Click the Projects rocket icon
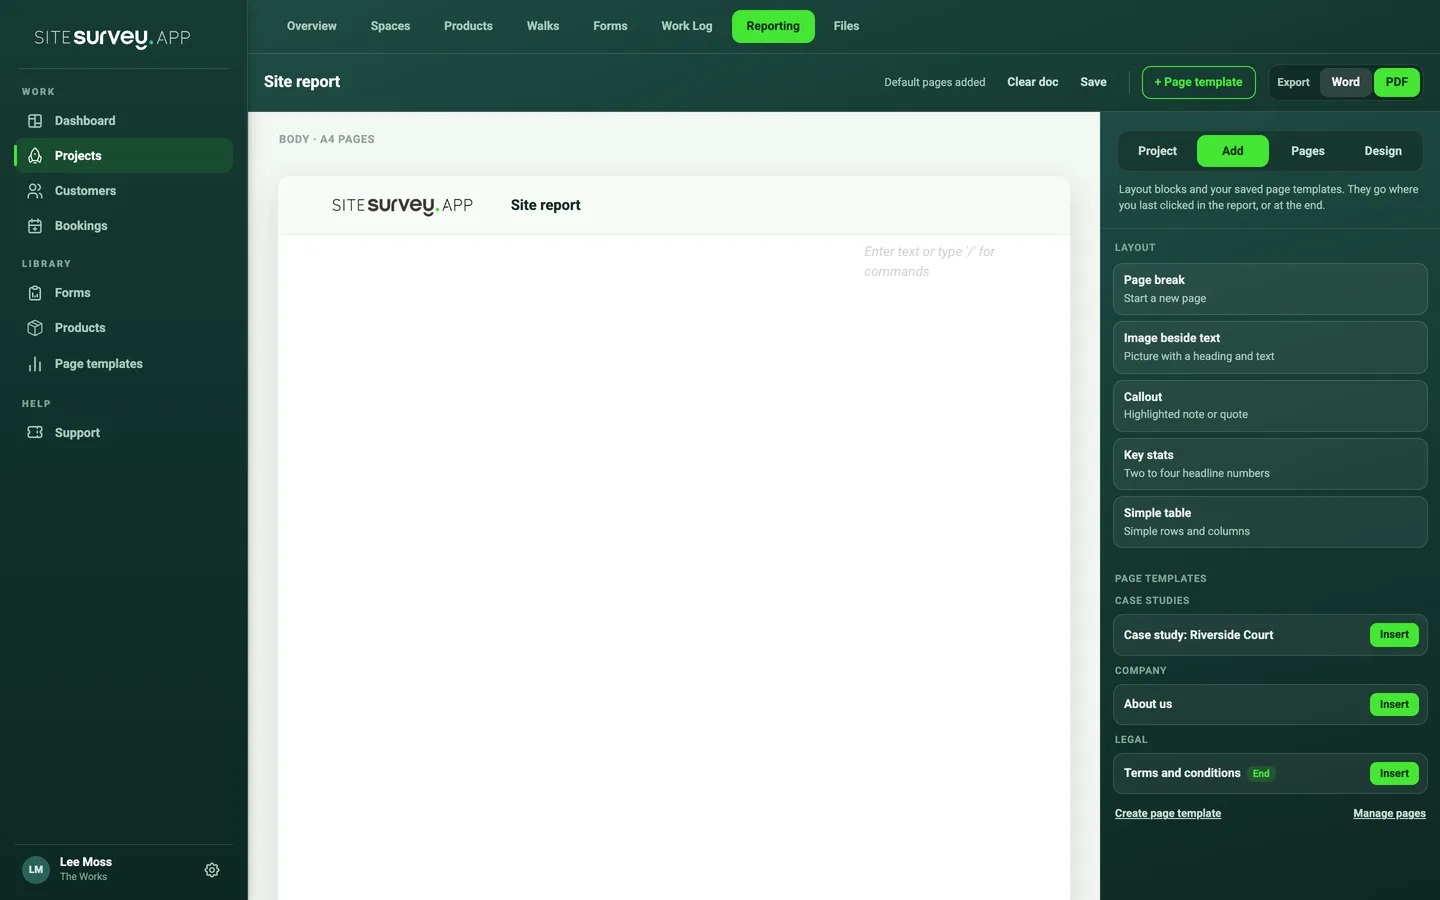The image size is (1440, 900). (x=35, y=156)
